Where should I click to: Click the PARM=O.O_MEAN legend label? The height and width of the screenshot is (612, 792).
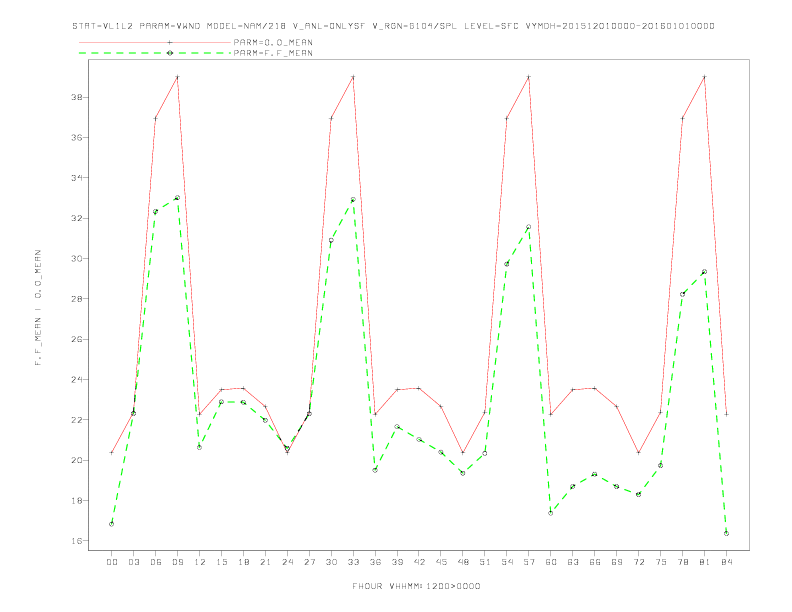point(273,42)
